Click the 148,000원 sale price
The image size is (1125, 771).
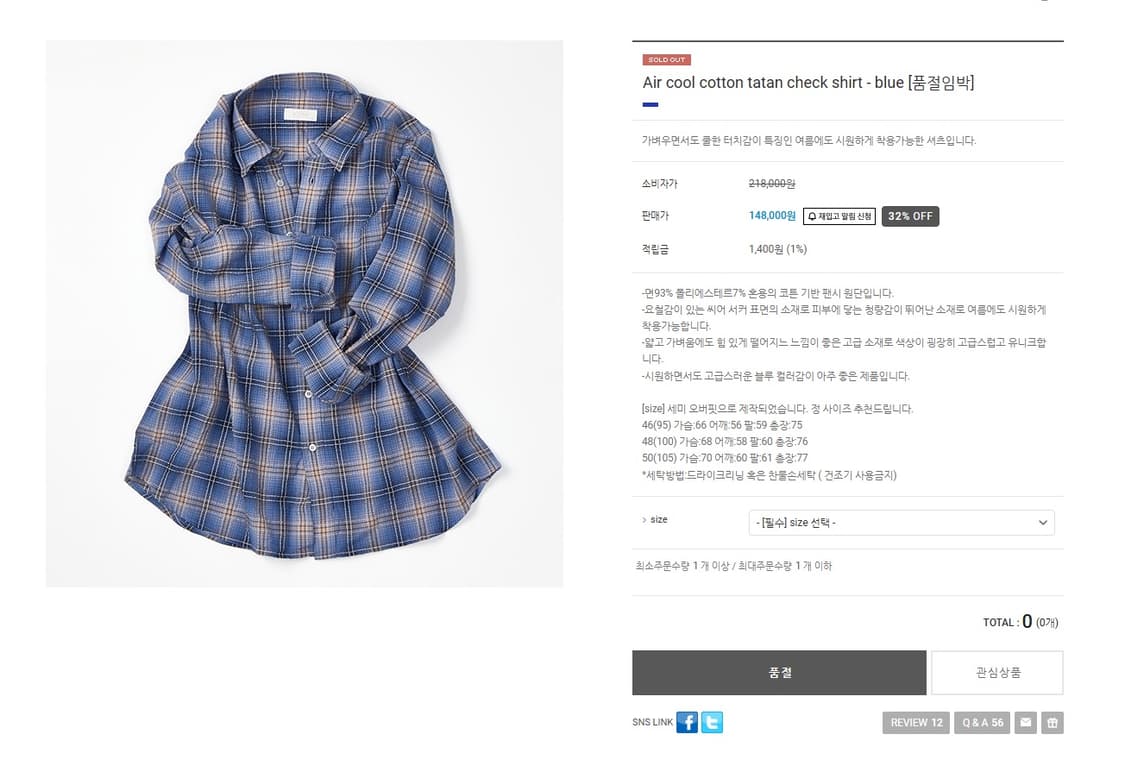coord(772,216)
